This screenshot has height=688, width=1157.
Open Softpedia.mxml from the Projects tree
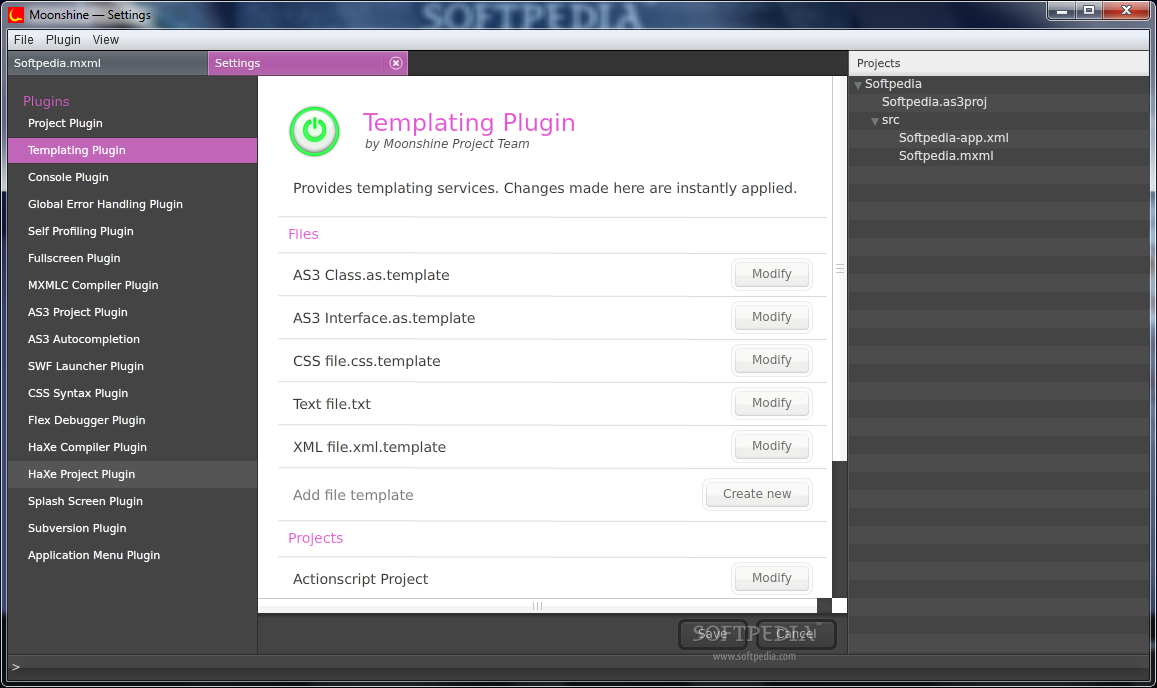pyautogui.click(x=946, y=156)
